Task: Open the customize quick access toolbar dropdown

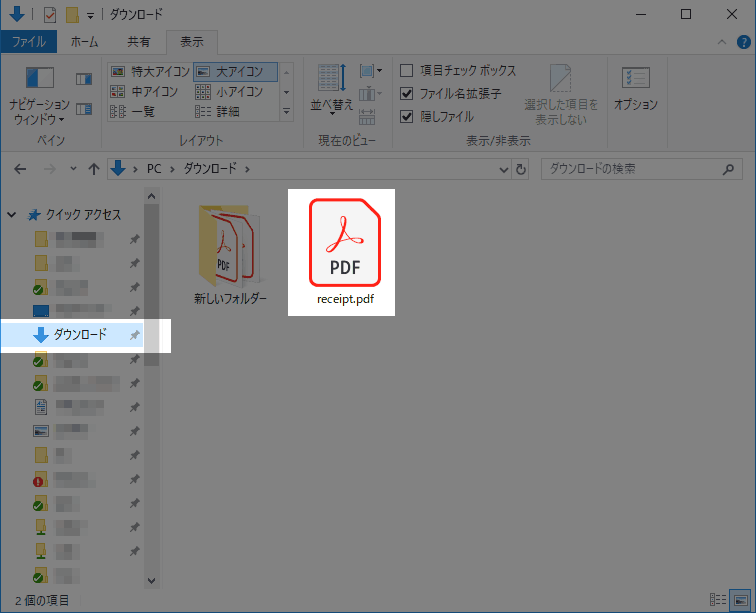Action: click(90, 16)
